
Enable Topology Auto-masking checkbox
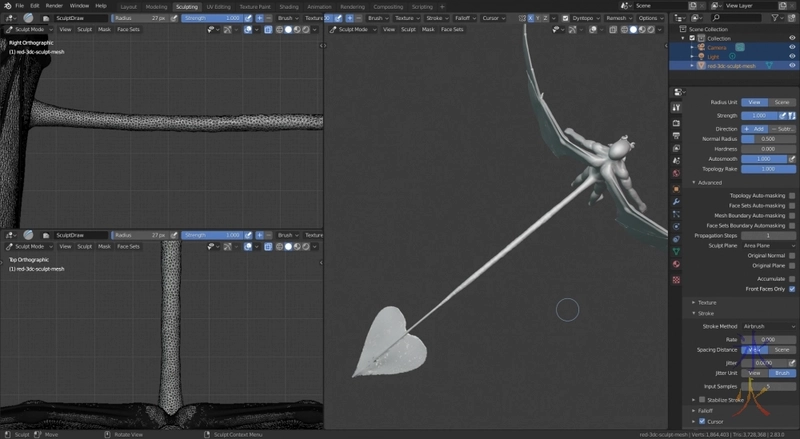pyautogui.click(x=791, y=195)
